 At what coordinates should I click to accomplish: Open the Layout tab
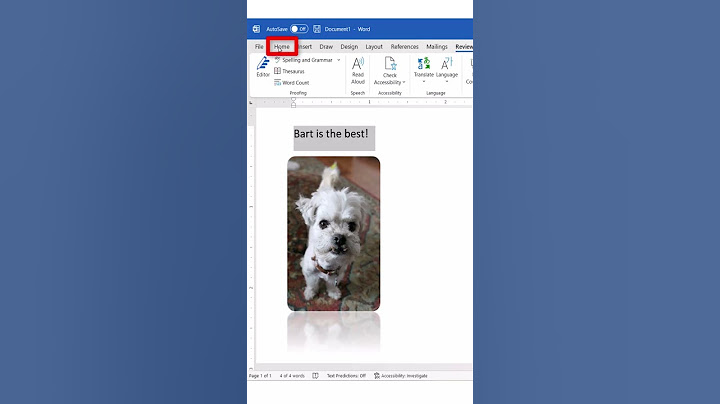[374, 47]
